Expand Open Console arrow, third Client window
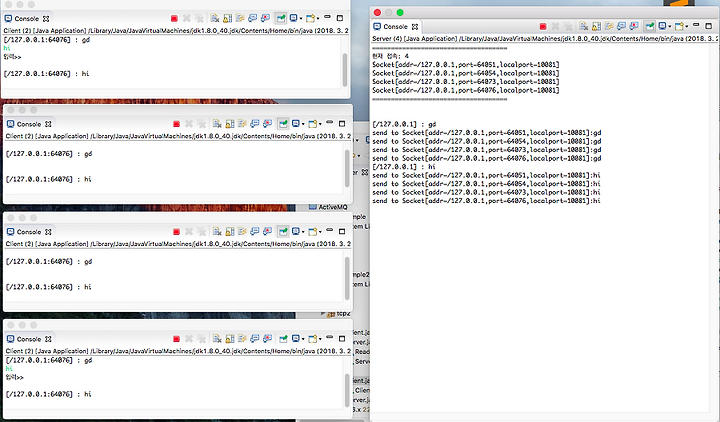720x422 pixels. click(320, 232)
